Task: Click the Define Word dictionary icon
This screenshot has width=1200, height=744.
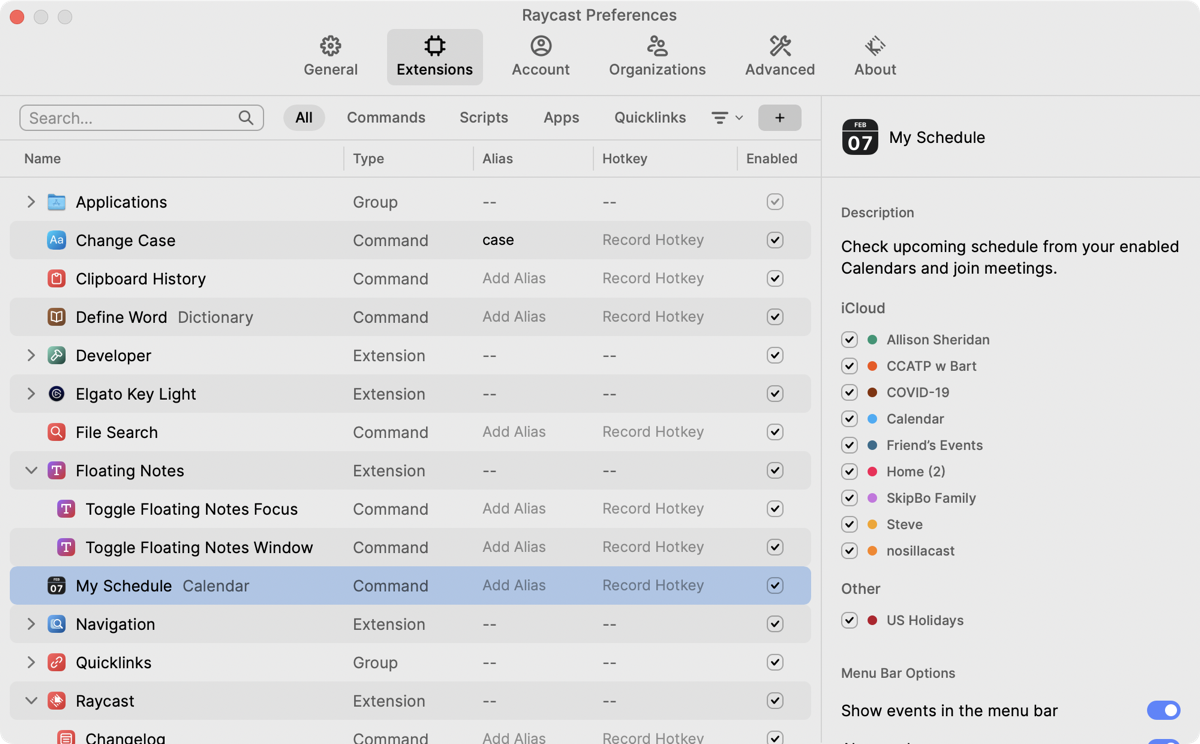Action: pyautogui.click(x=57, y=317)
